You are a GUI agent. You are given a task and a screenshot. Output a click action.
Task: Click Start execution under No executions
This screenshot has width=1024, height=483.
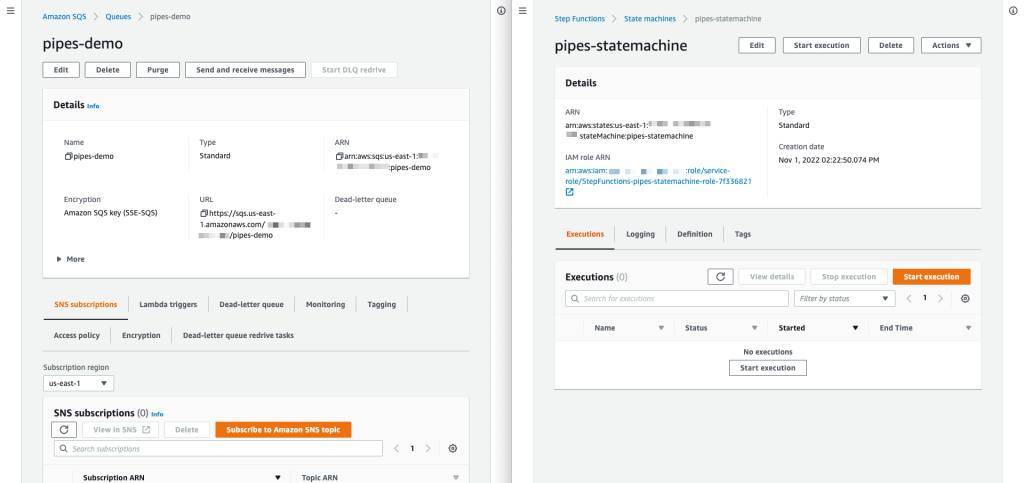point(768,368)
